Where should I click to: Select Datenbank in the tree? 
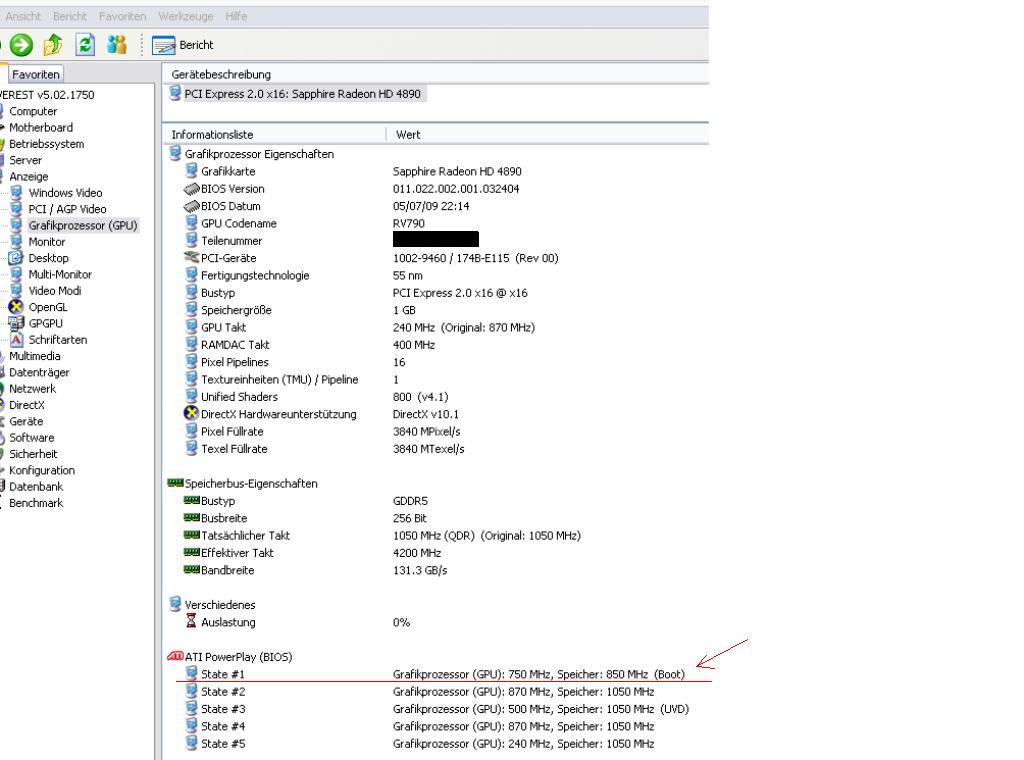[x=36, y=486]
